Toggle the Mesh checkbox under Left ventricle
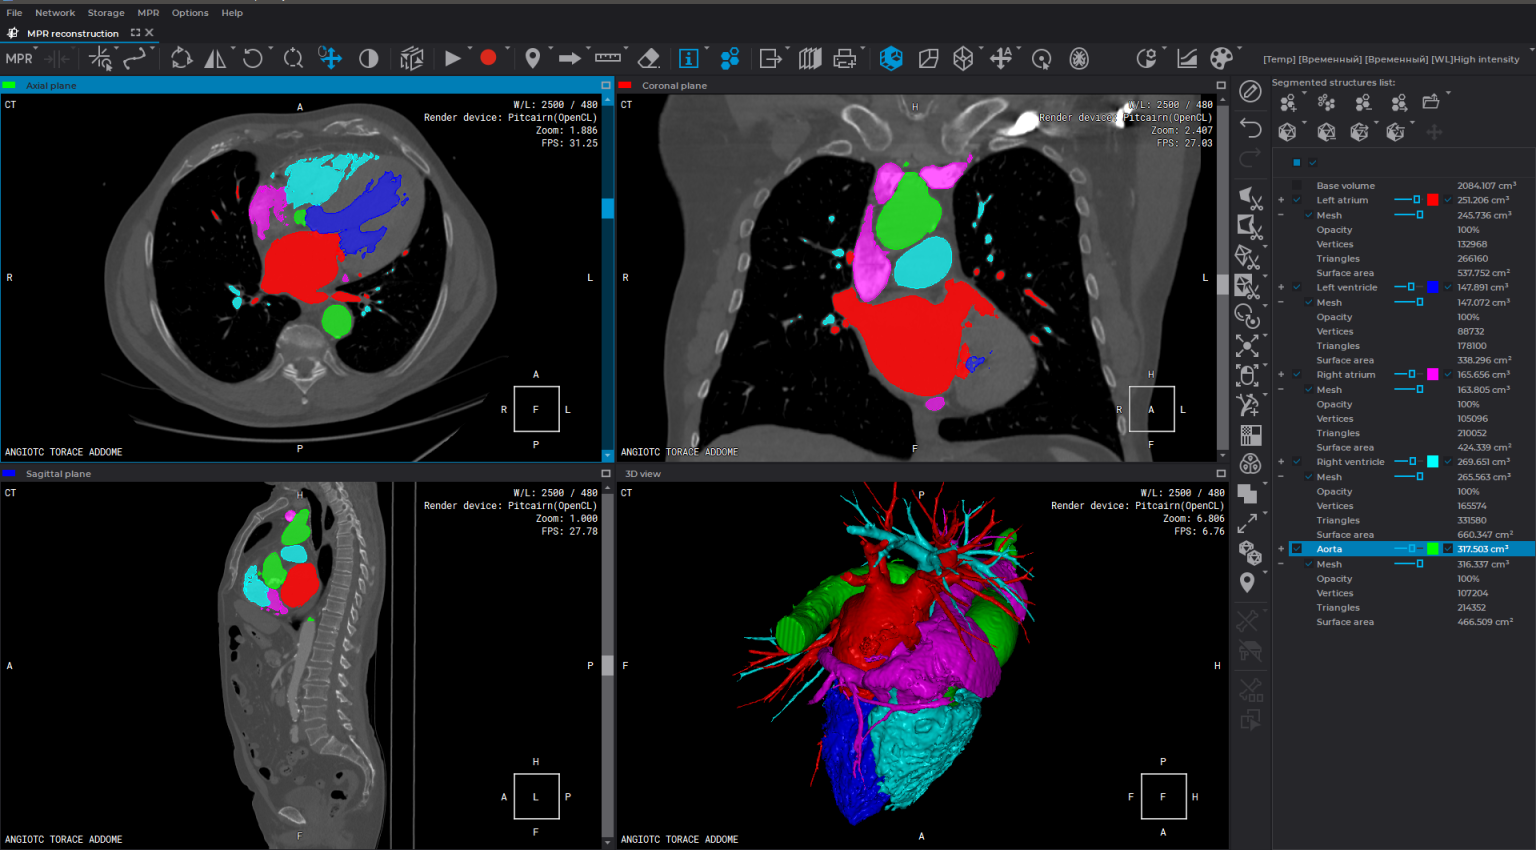 pyautogui.click(x=1309, y=302)
